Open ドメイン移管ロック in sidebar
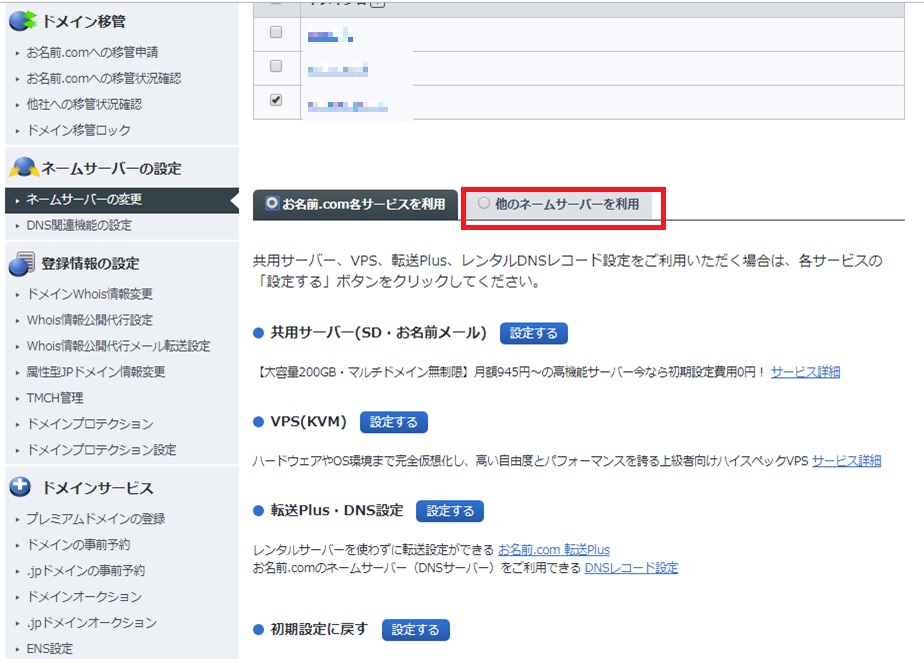Screen dimensions: 924x666 (x=78, y=130)
